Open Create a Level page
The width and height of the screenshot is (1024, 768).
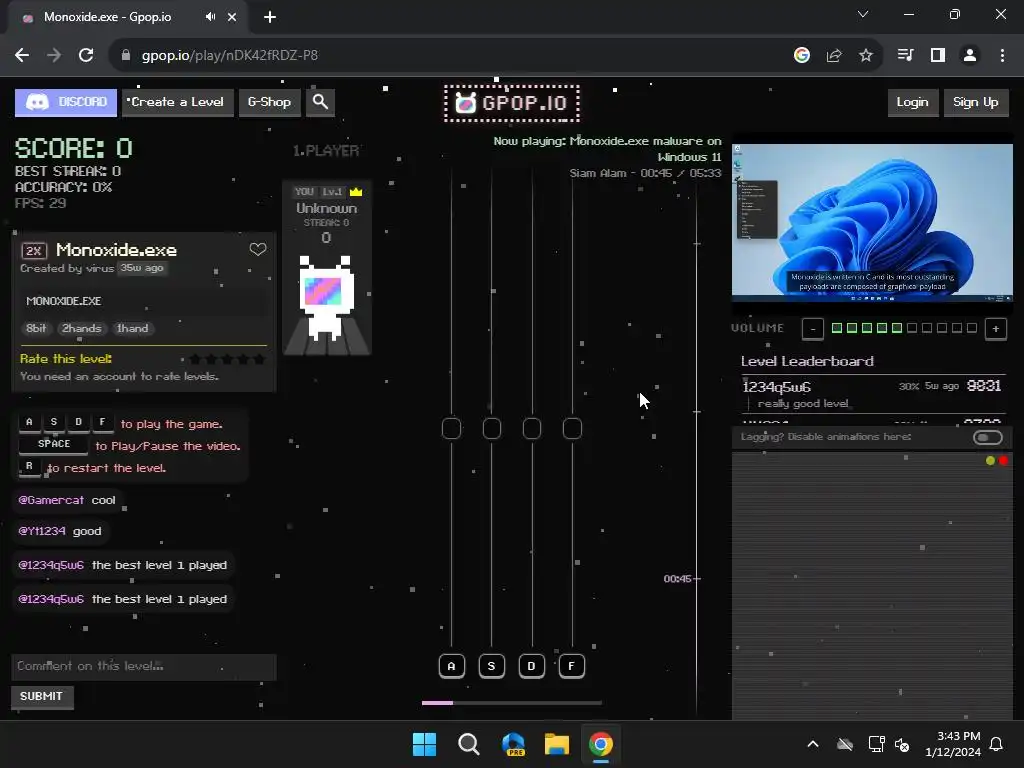click(178, 103)
